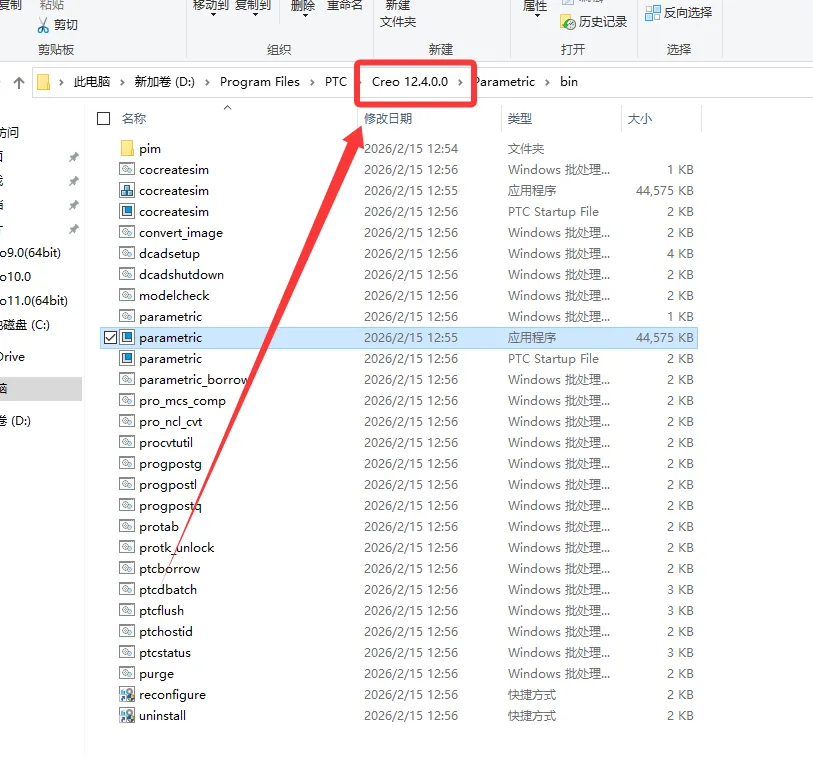Viewport: 813px width, 757px height.
Task: Open the pim folder icon
Action: pos(127,149)
